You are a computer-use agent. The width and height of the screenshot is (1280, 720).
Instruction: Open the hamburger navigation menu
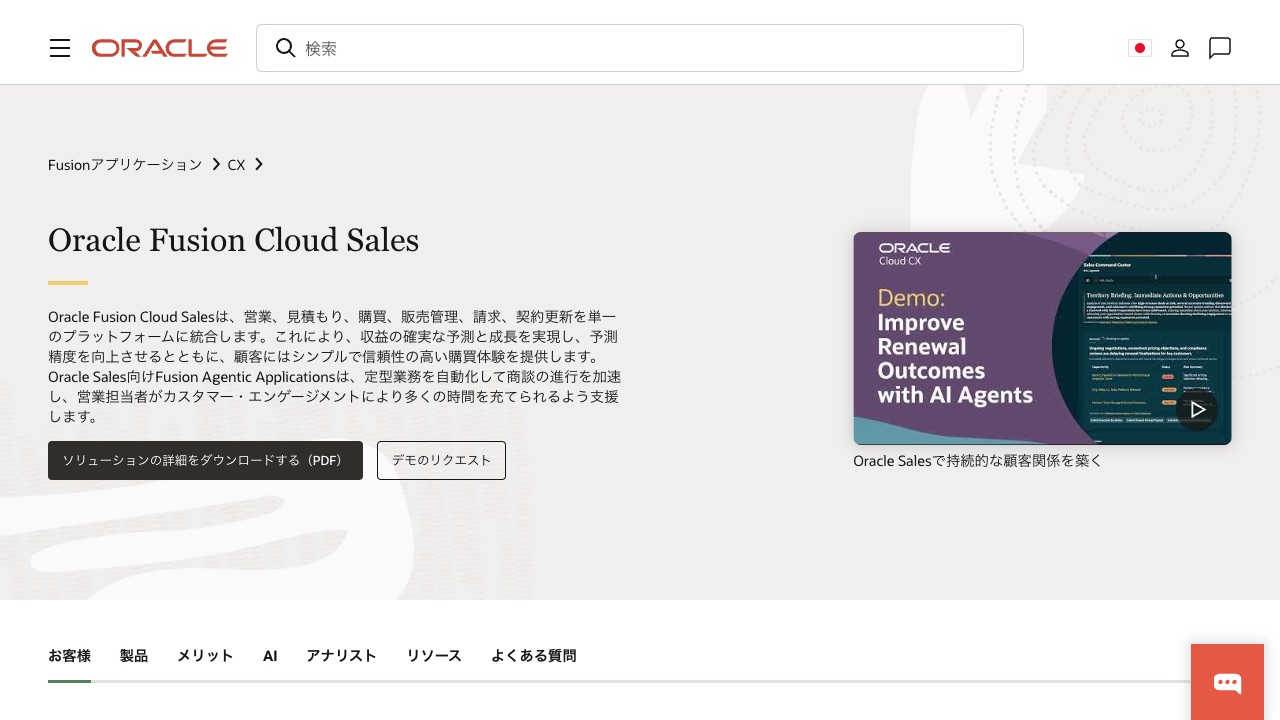coord(60,48)
